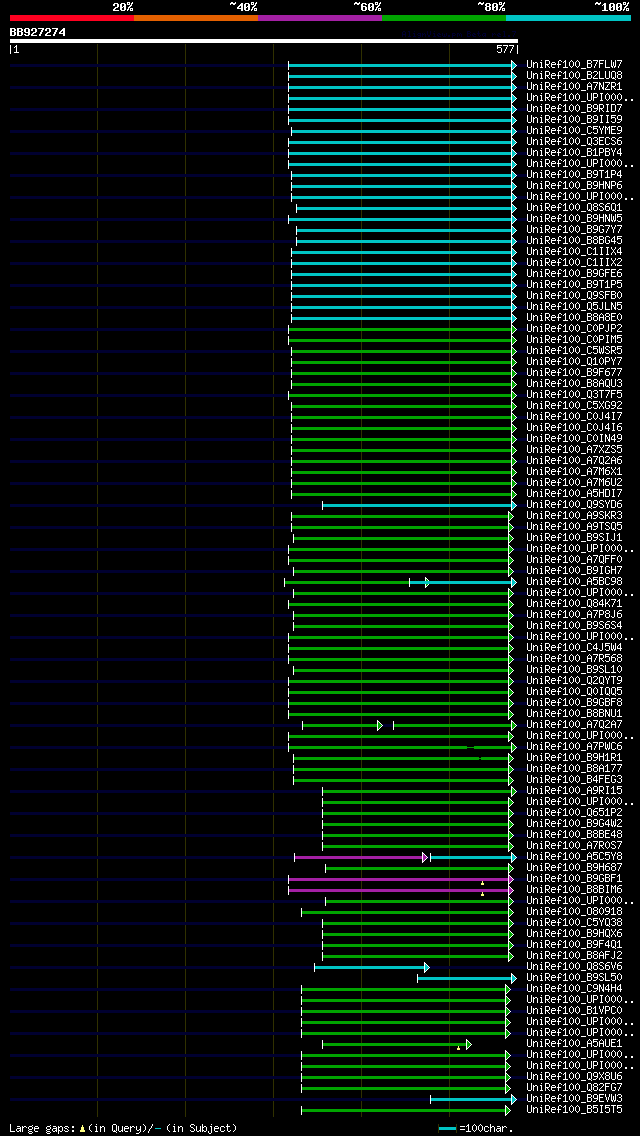Select the UniRef100_A9SKR3 label
Screen dimensions: 640x1136
[575, 515]
